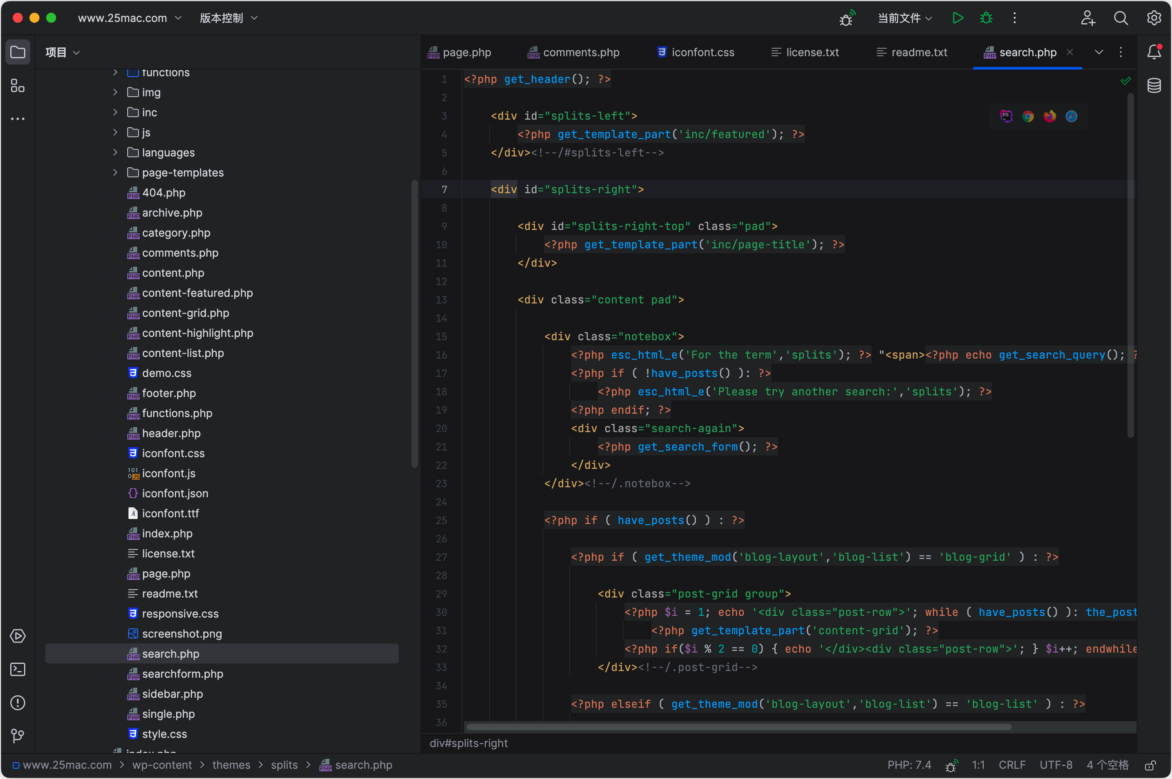
Task: Open the Structure tool window icon
Action: click(x=18, y=86)
